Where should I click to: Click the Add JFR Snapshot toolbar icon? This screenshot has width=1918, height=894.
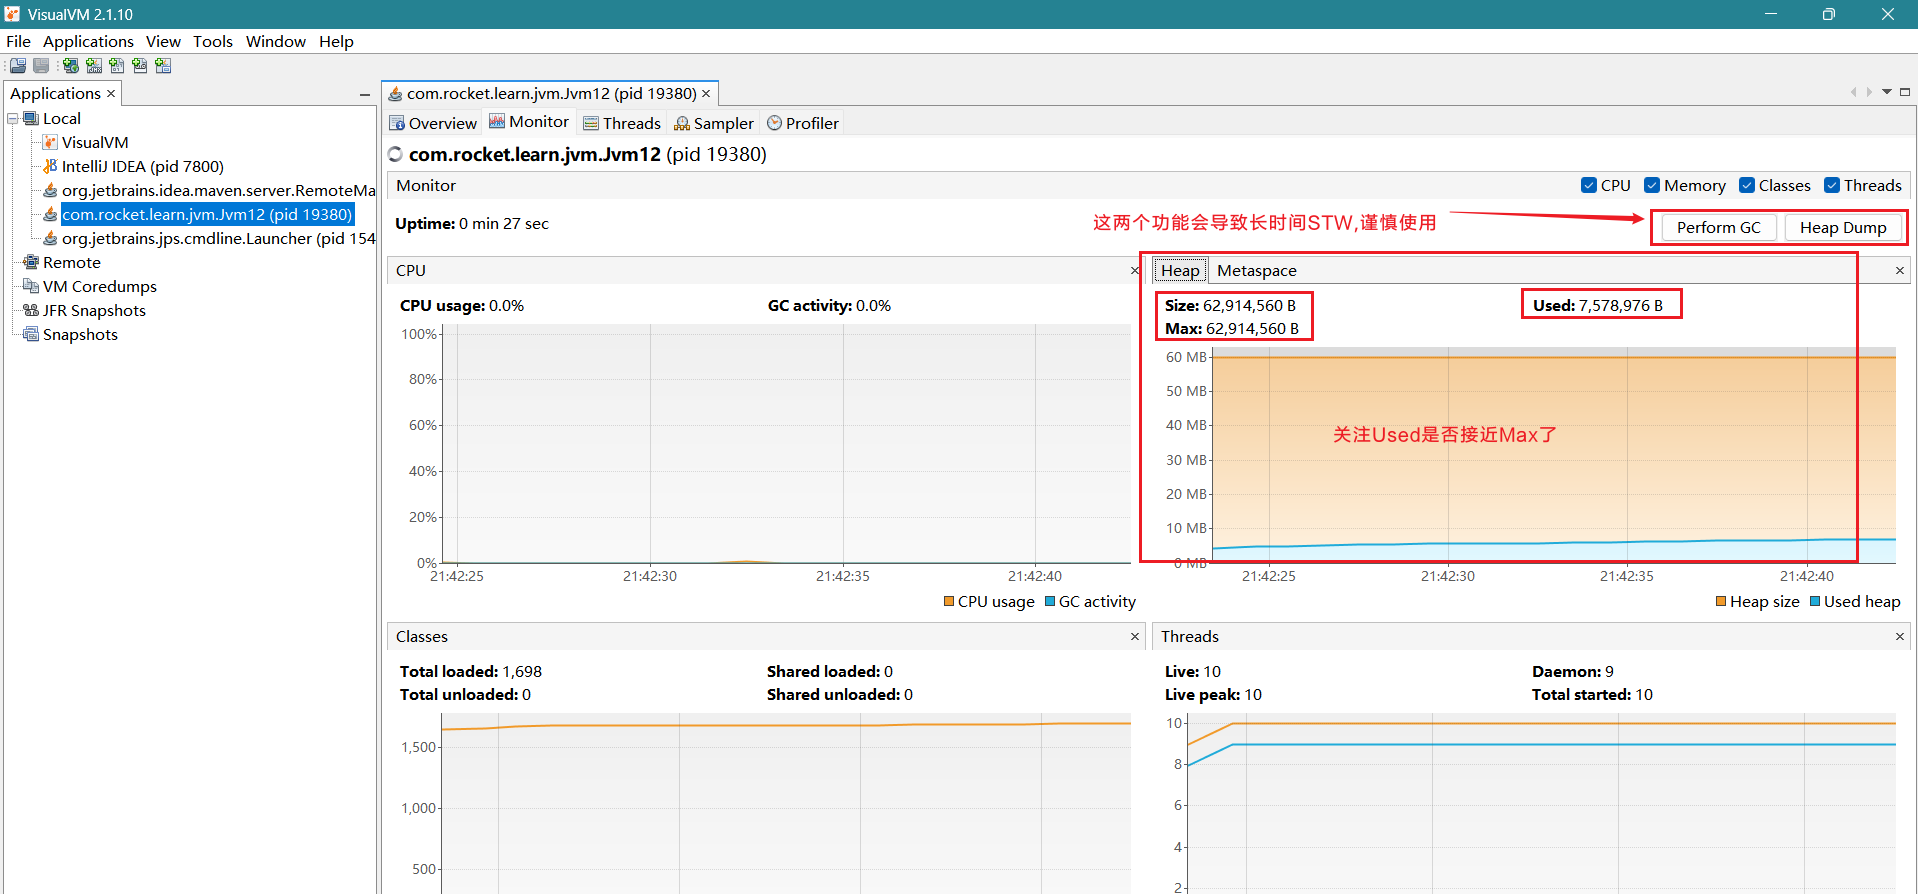(140, 66)
